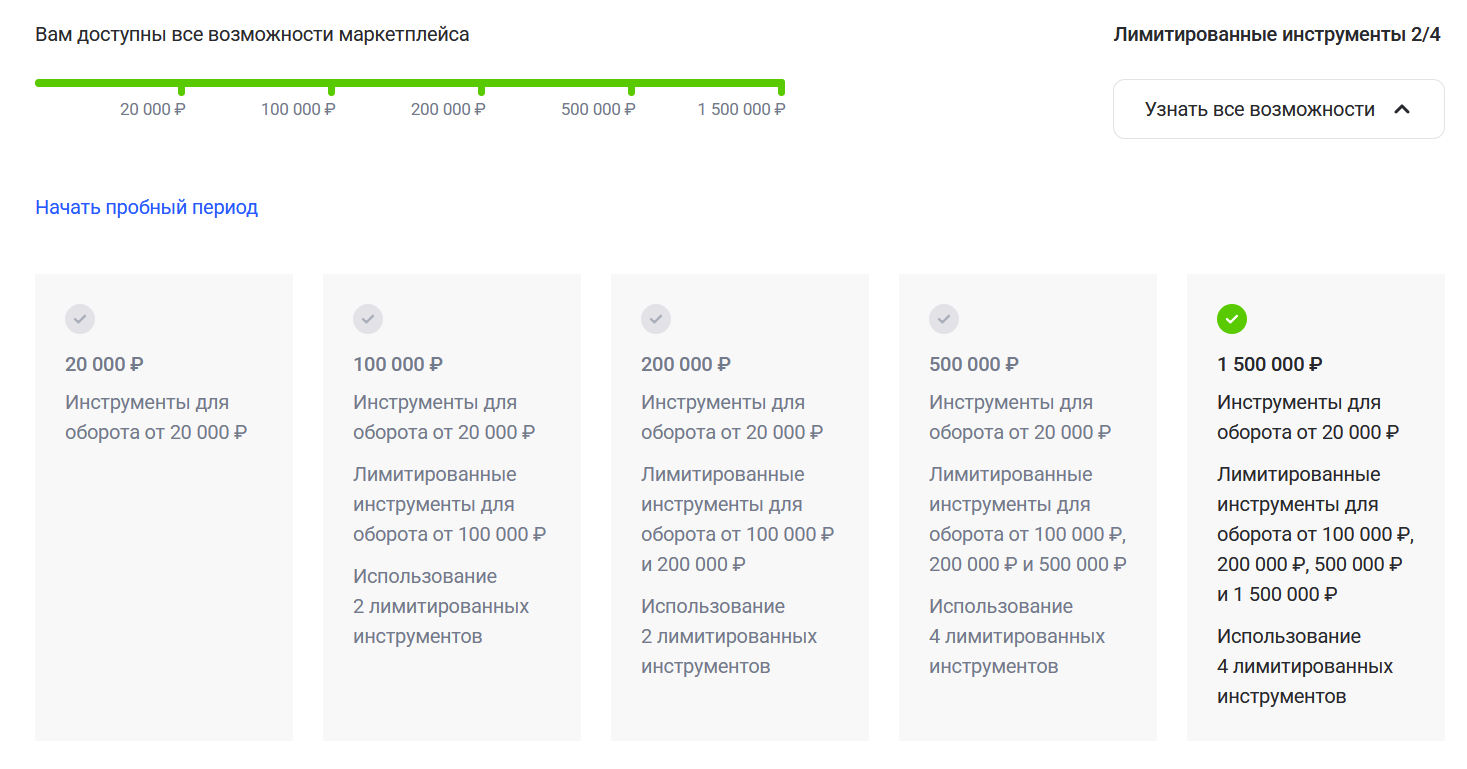Click the ruble symbol in the 20 000 ₽ heading
This screenshot has height=769, width=1467.
pyautogui.click(x=135, y=363)
